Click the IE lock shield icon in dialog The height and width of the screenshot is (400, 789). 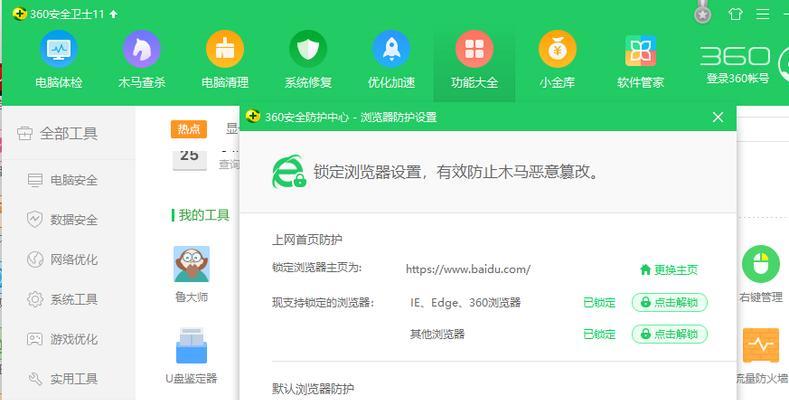pos(289,172)
